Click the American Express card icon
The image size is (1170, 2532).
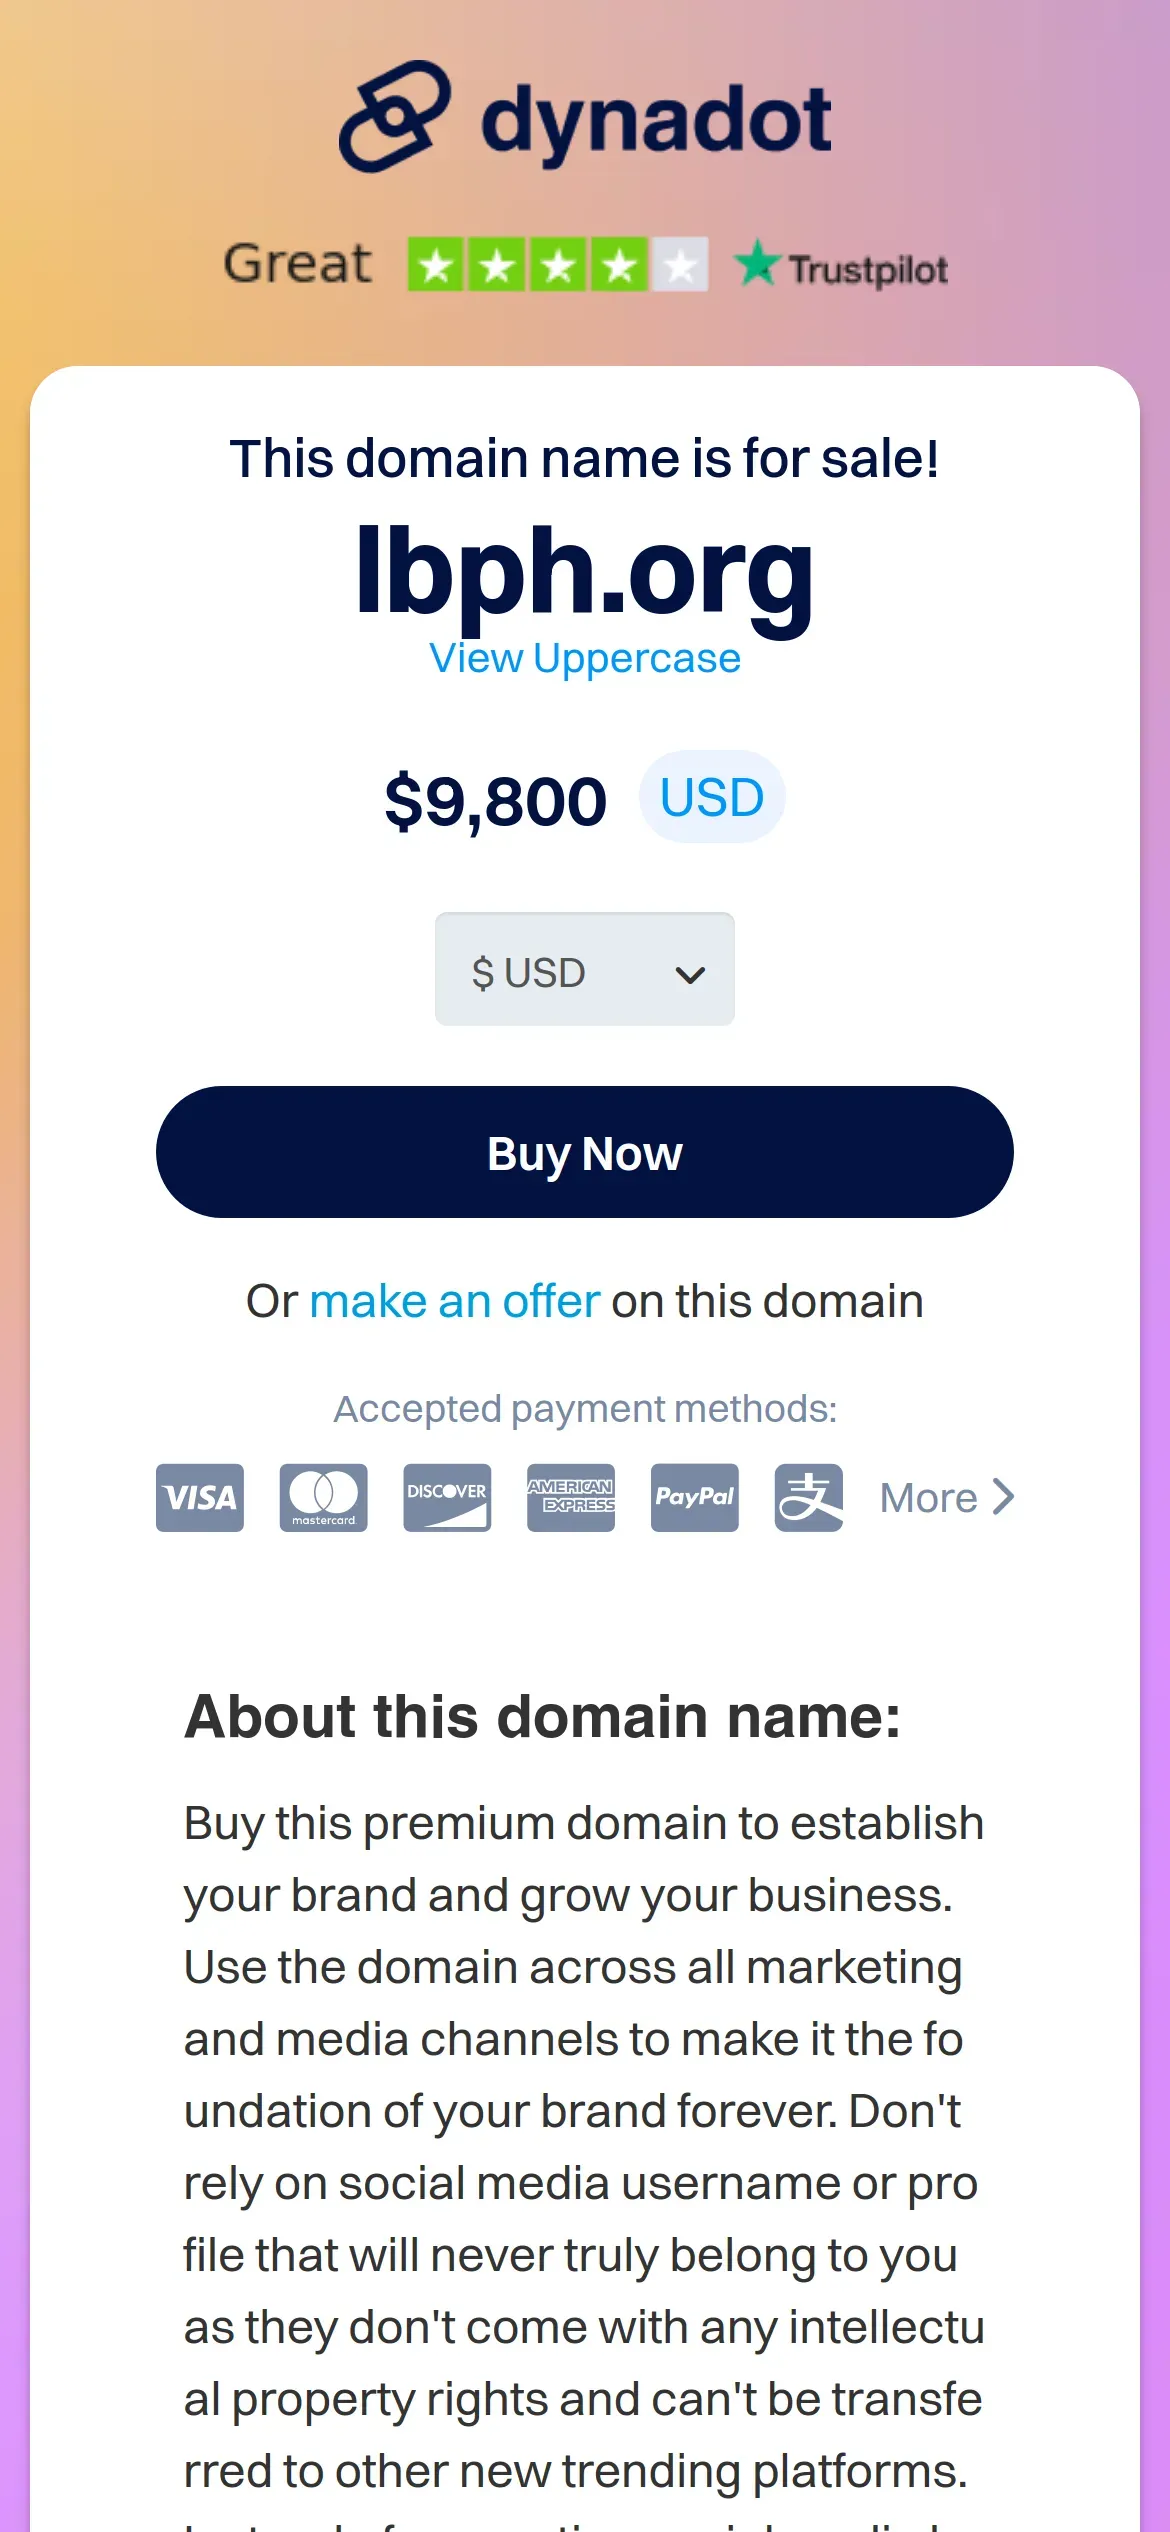click(571, 1497)
